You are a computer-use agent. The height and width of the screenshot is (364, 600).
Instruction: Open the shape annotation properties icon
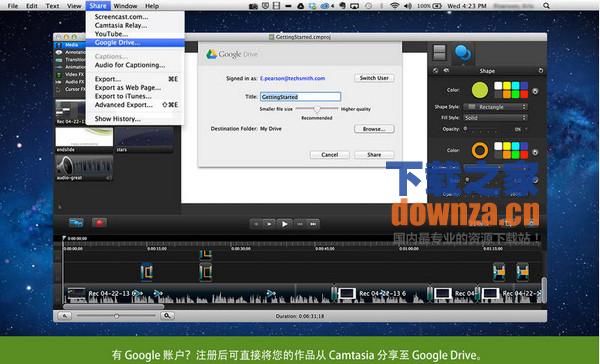pos(463,53)
